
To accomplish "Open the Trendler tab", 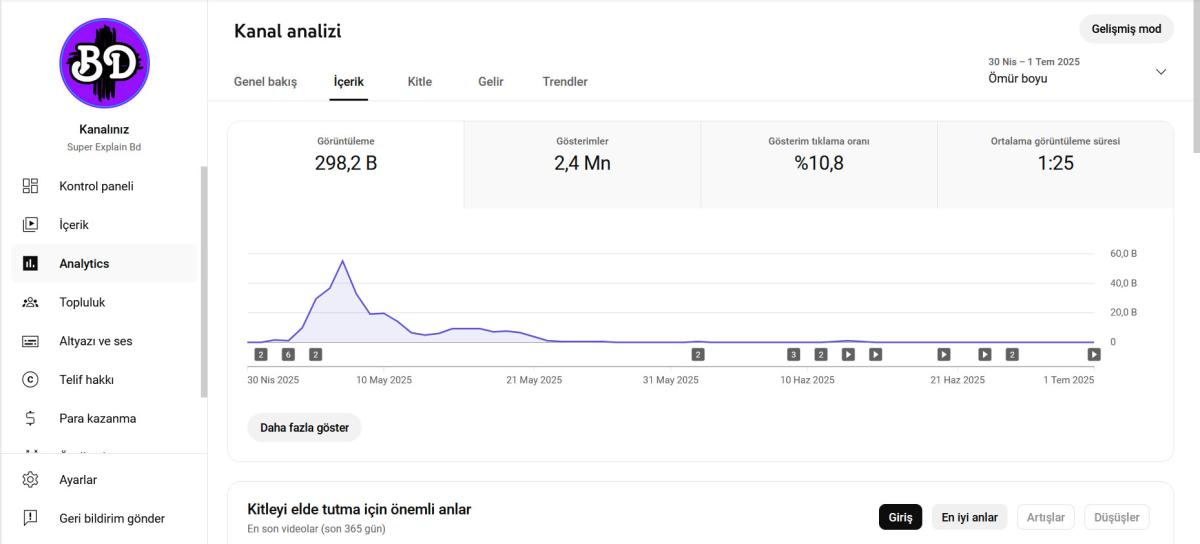I will pos(565,82).
